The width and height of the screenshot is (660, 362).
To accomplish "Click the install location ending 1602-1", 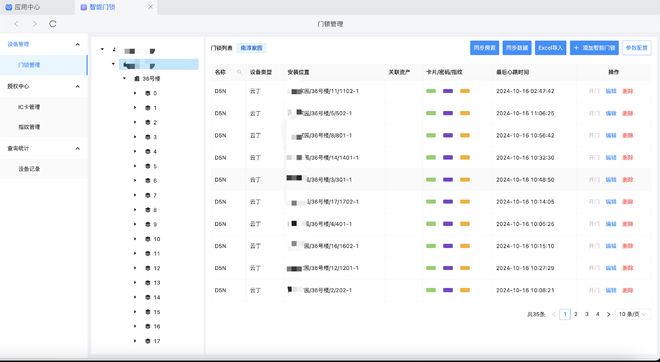I will coord(324,246).
